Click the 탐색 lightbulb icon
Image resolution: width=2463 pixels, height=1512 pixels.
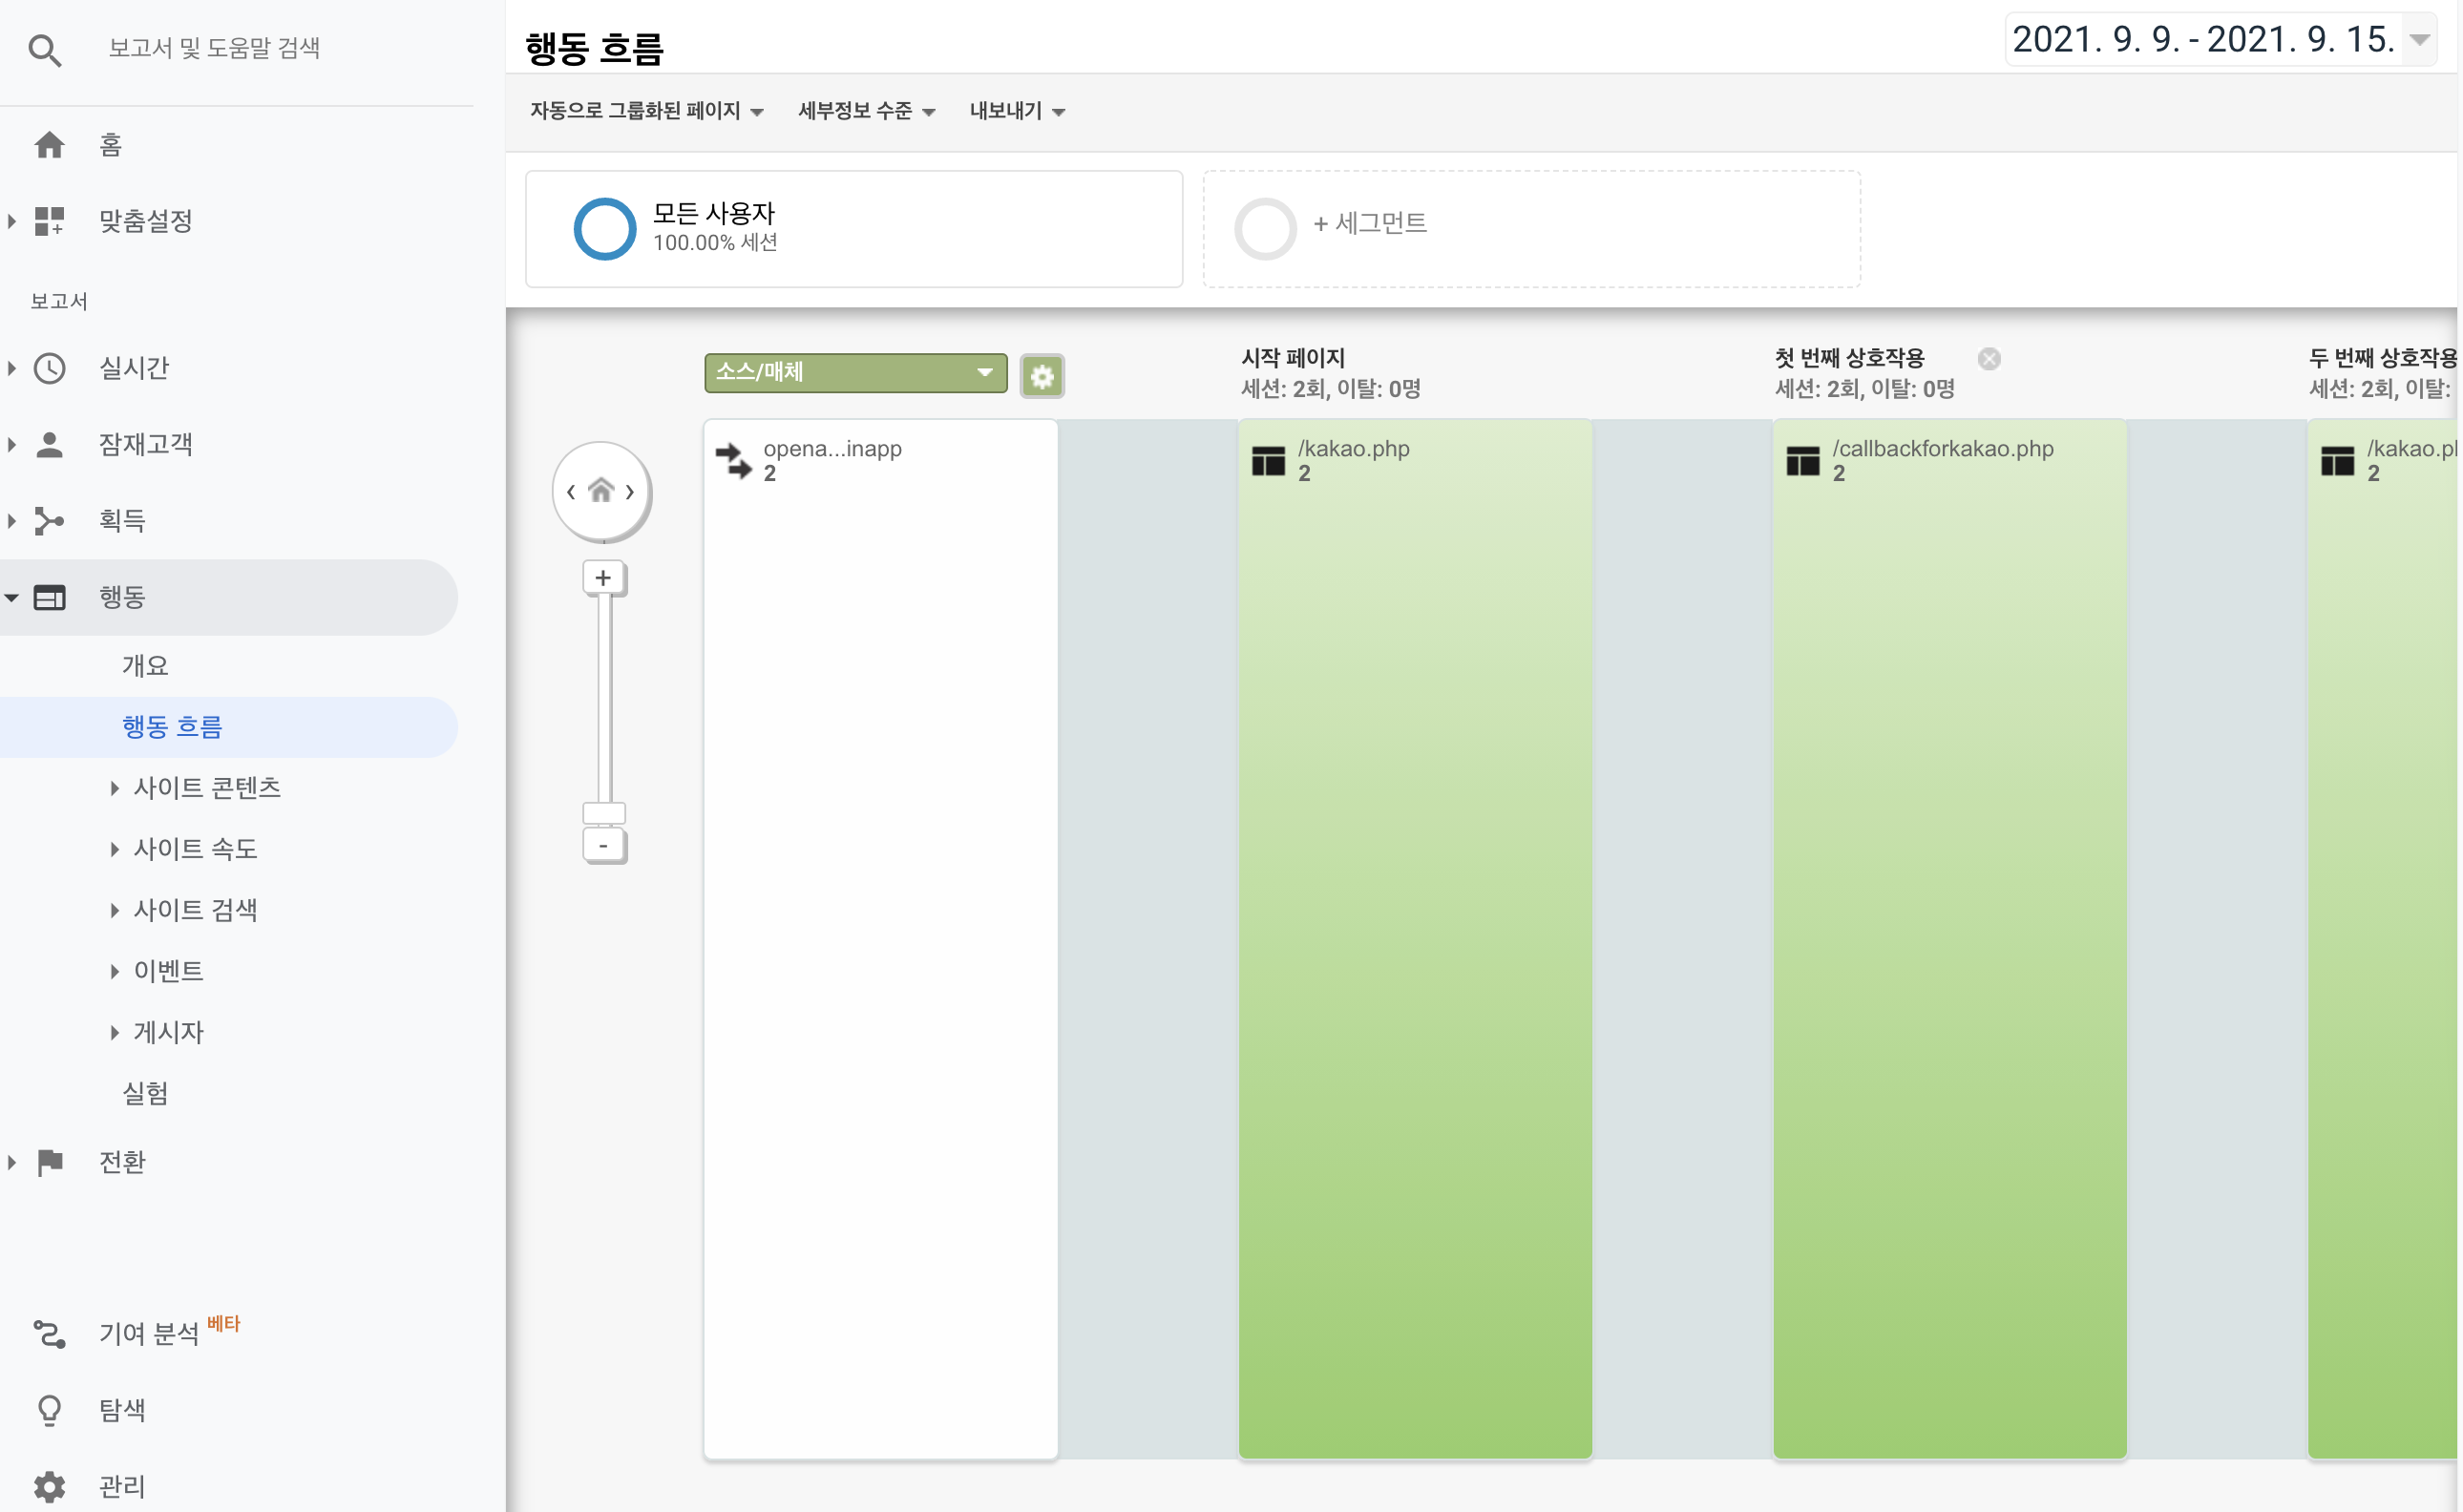(x=49, y=1409)
